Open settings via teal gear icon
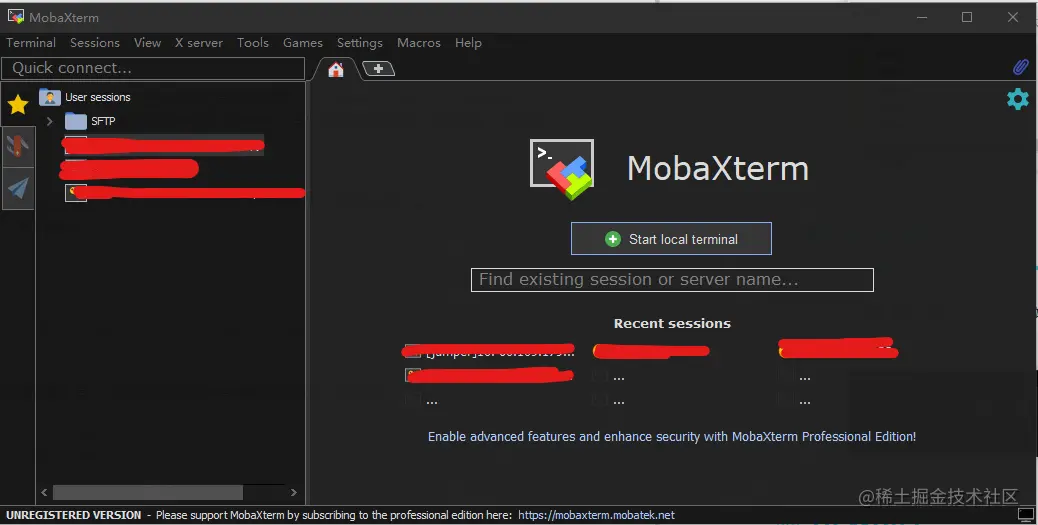Image resolution: width=1038 pixels, height=525 pixels. 1017,99
